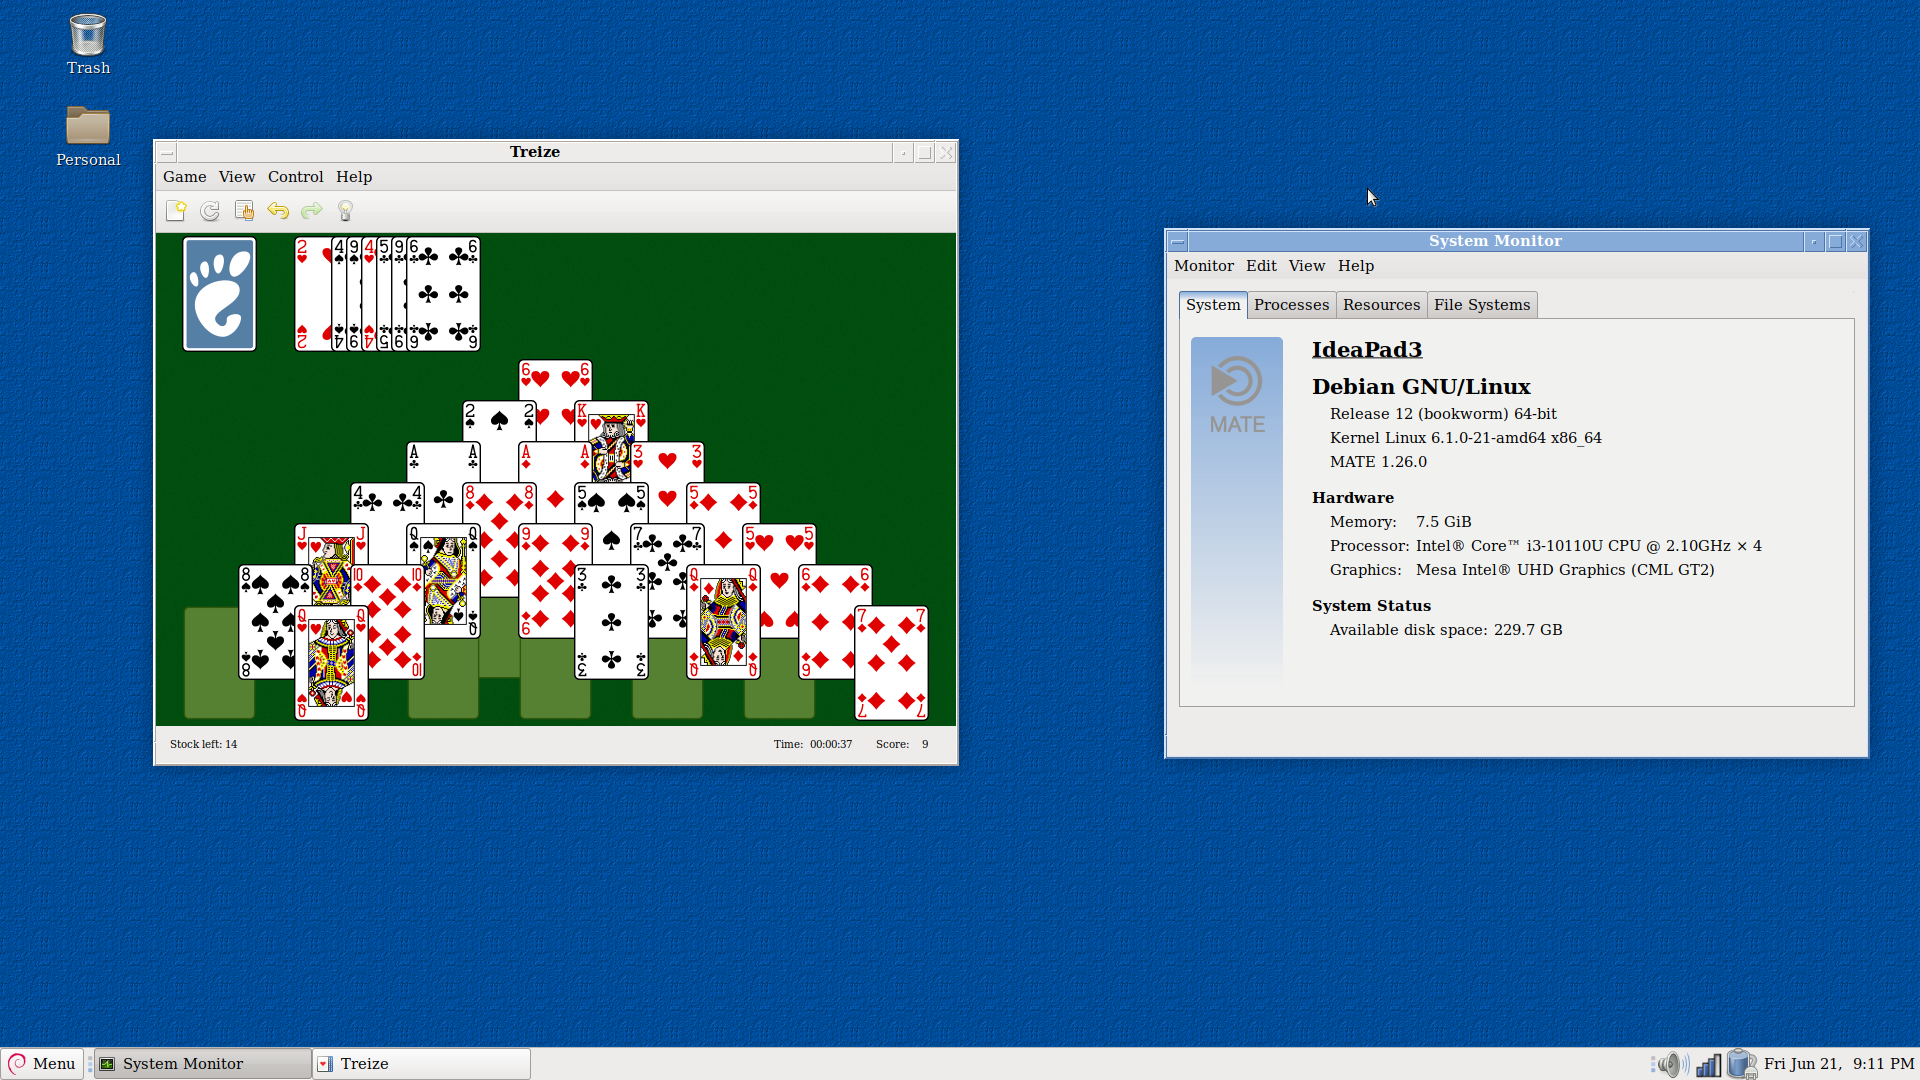Viewport: 1920px width, 1080px height.
Task: Deal new cards from the stock
Action: 244,210
